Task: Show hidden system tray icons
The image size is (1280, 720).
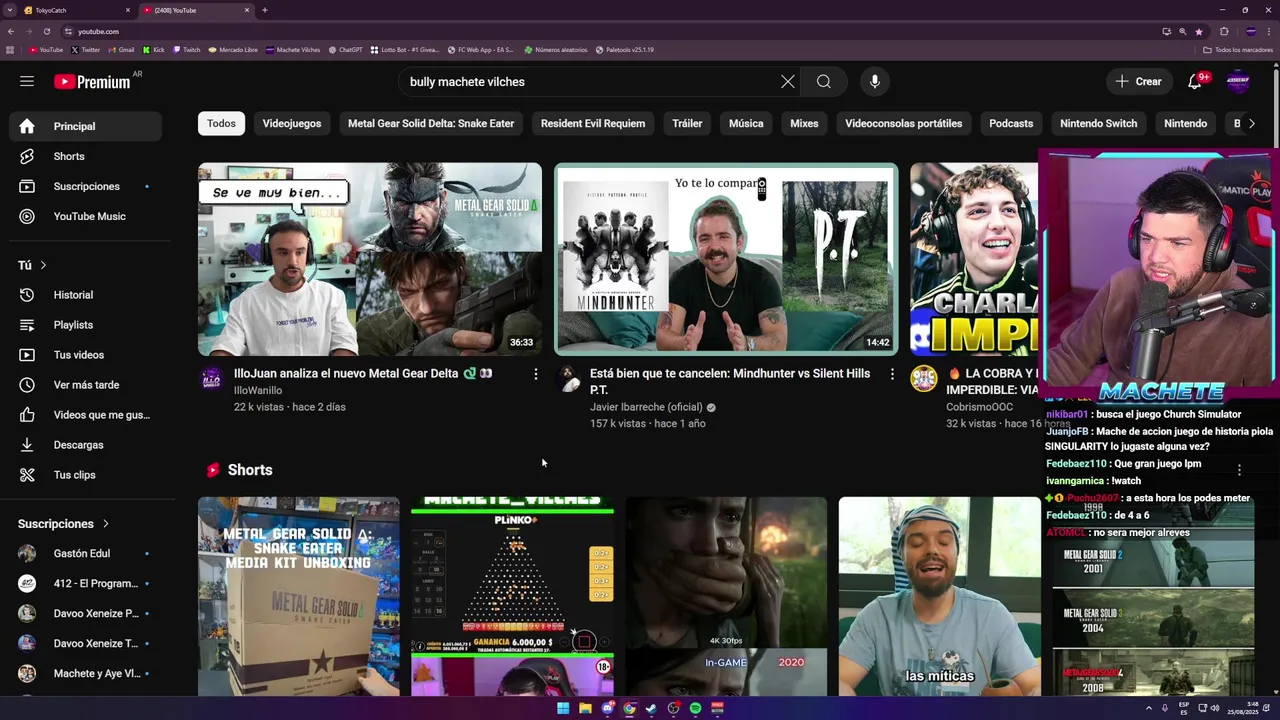Action: tap(1149, 708)
